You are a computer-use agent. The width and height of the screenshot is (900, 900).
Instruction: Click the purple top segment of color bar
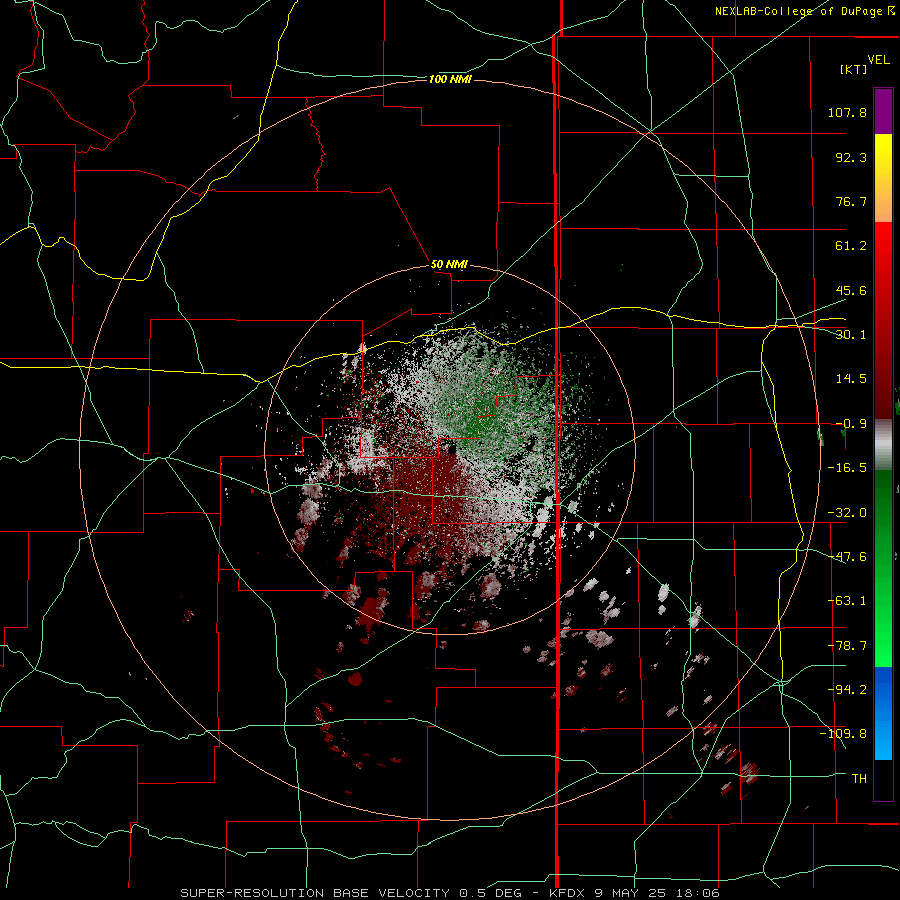point(883,111)
